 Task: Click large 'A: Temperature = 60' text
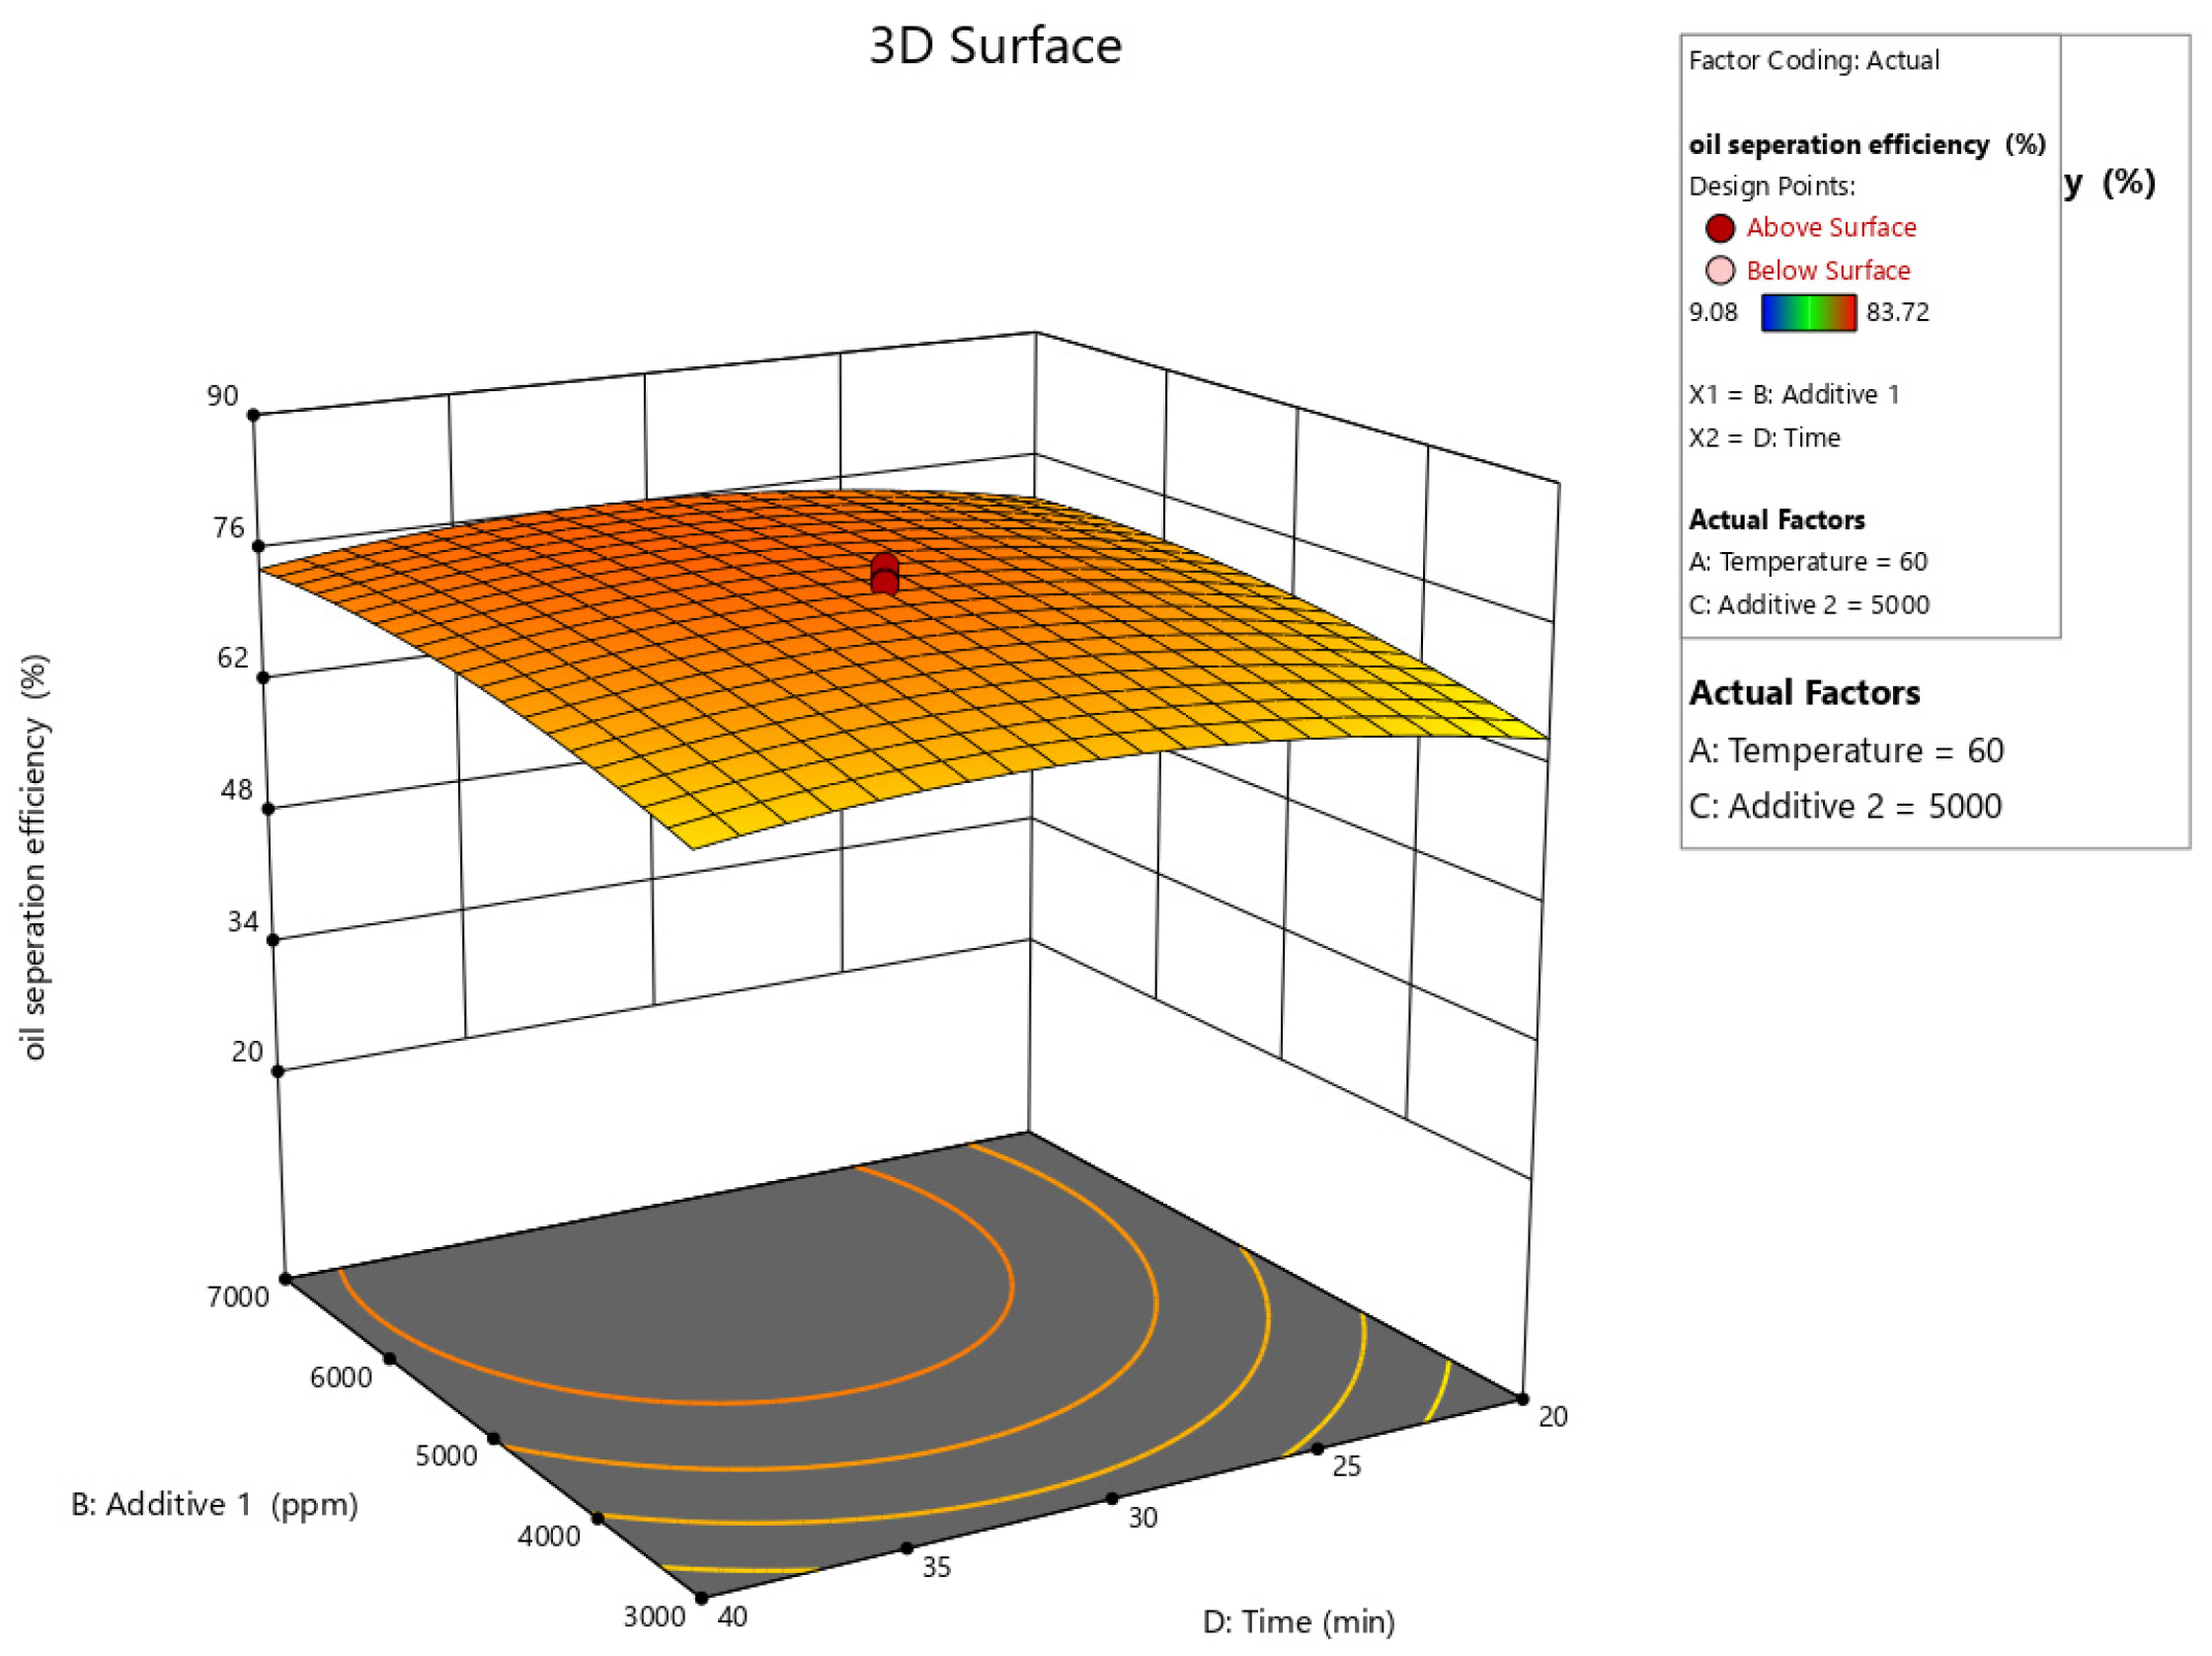(x=1846, y=750)
